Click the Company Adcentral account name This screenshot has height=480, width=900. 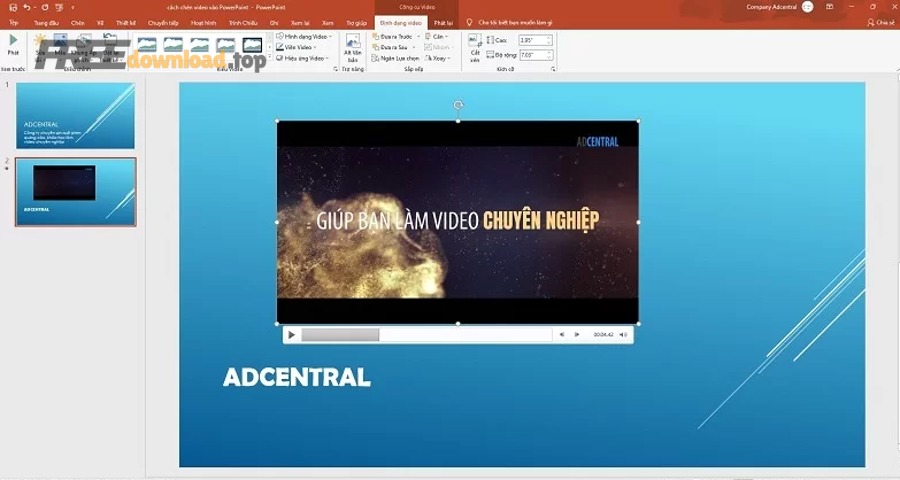click(x=771, y=7)
